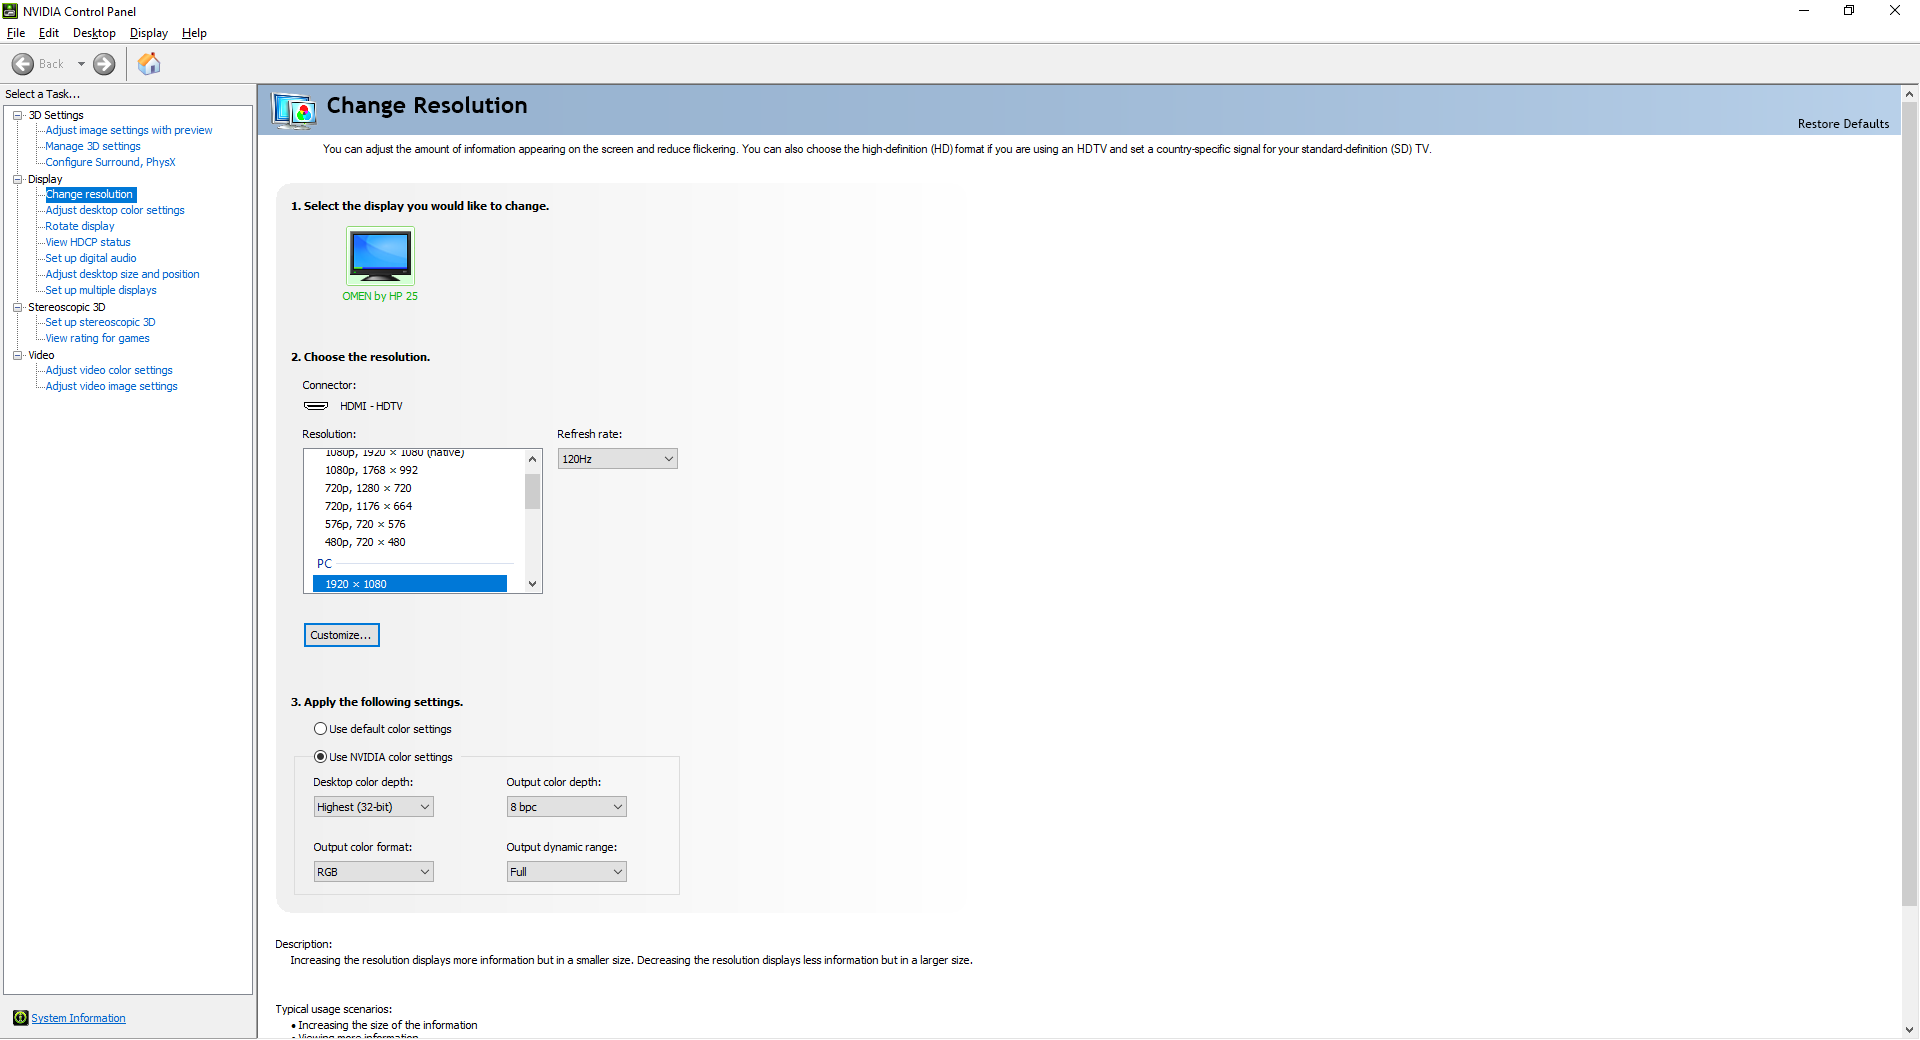Open Adjust image settings with preview
Image resolution: width=1920 pixels, height=1040 pixels.
click(x=129, y=130)
